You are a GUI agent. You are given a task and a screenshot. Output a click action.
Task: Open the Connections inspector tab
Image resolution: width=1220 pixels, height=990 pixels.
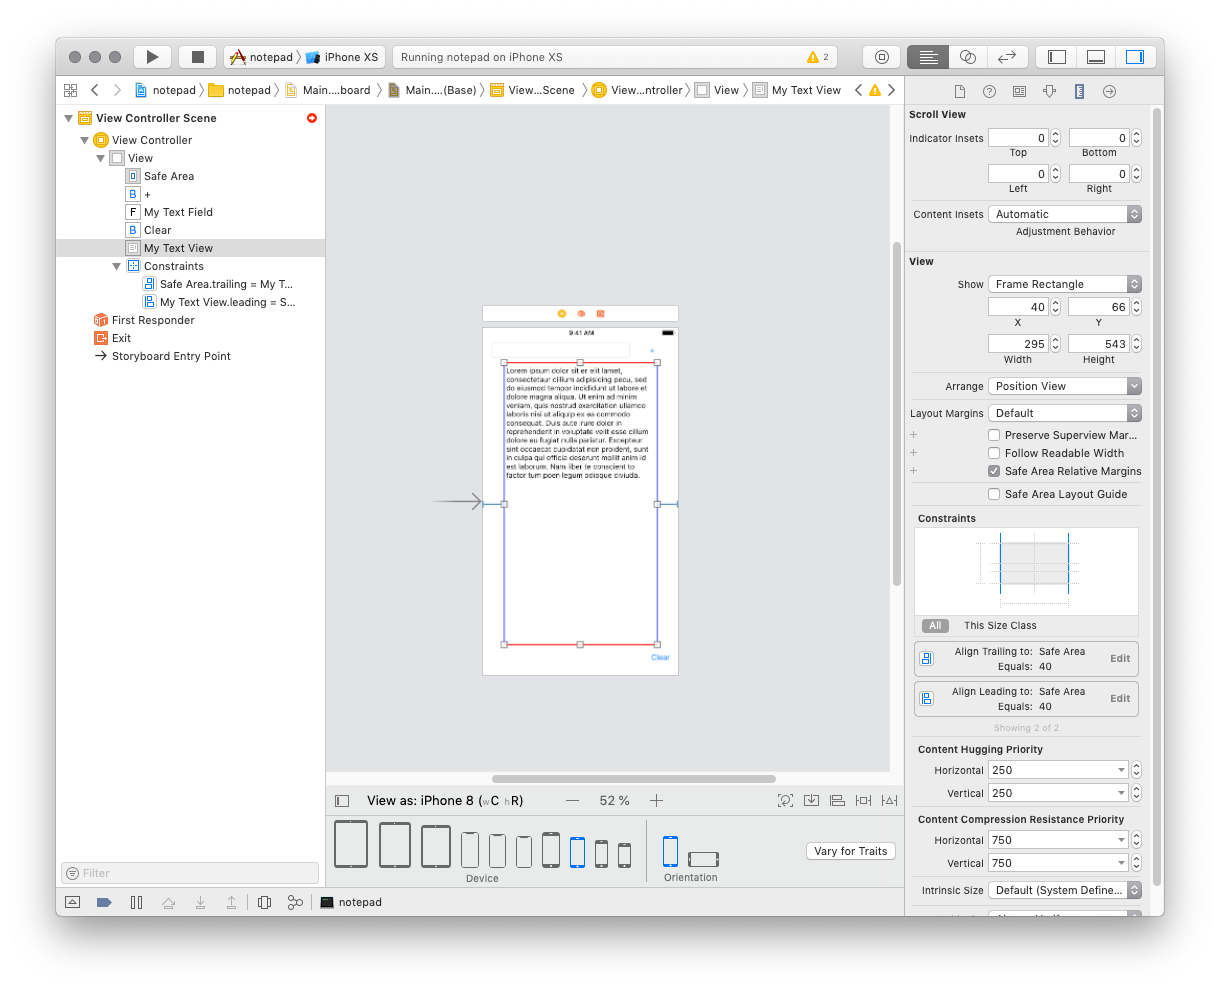click(x=1109, y=91)
